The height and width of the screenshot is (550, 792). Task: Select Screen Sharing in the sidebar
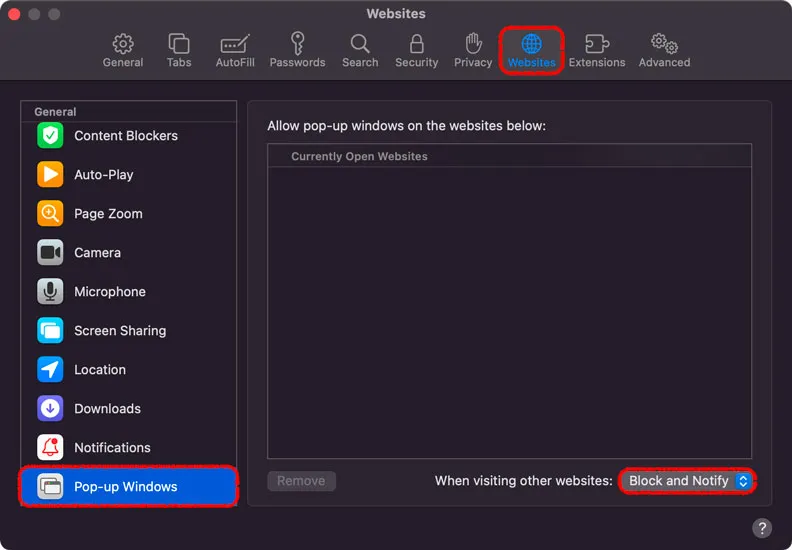tap(129, 330)
